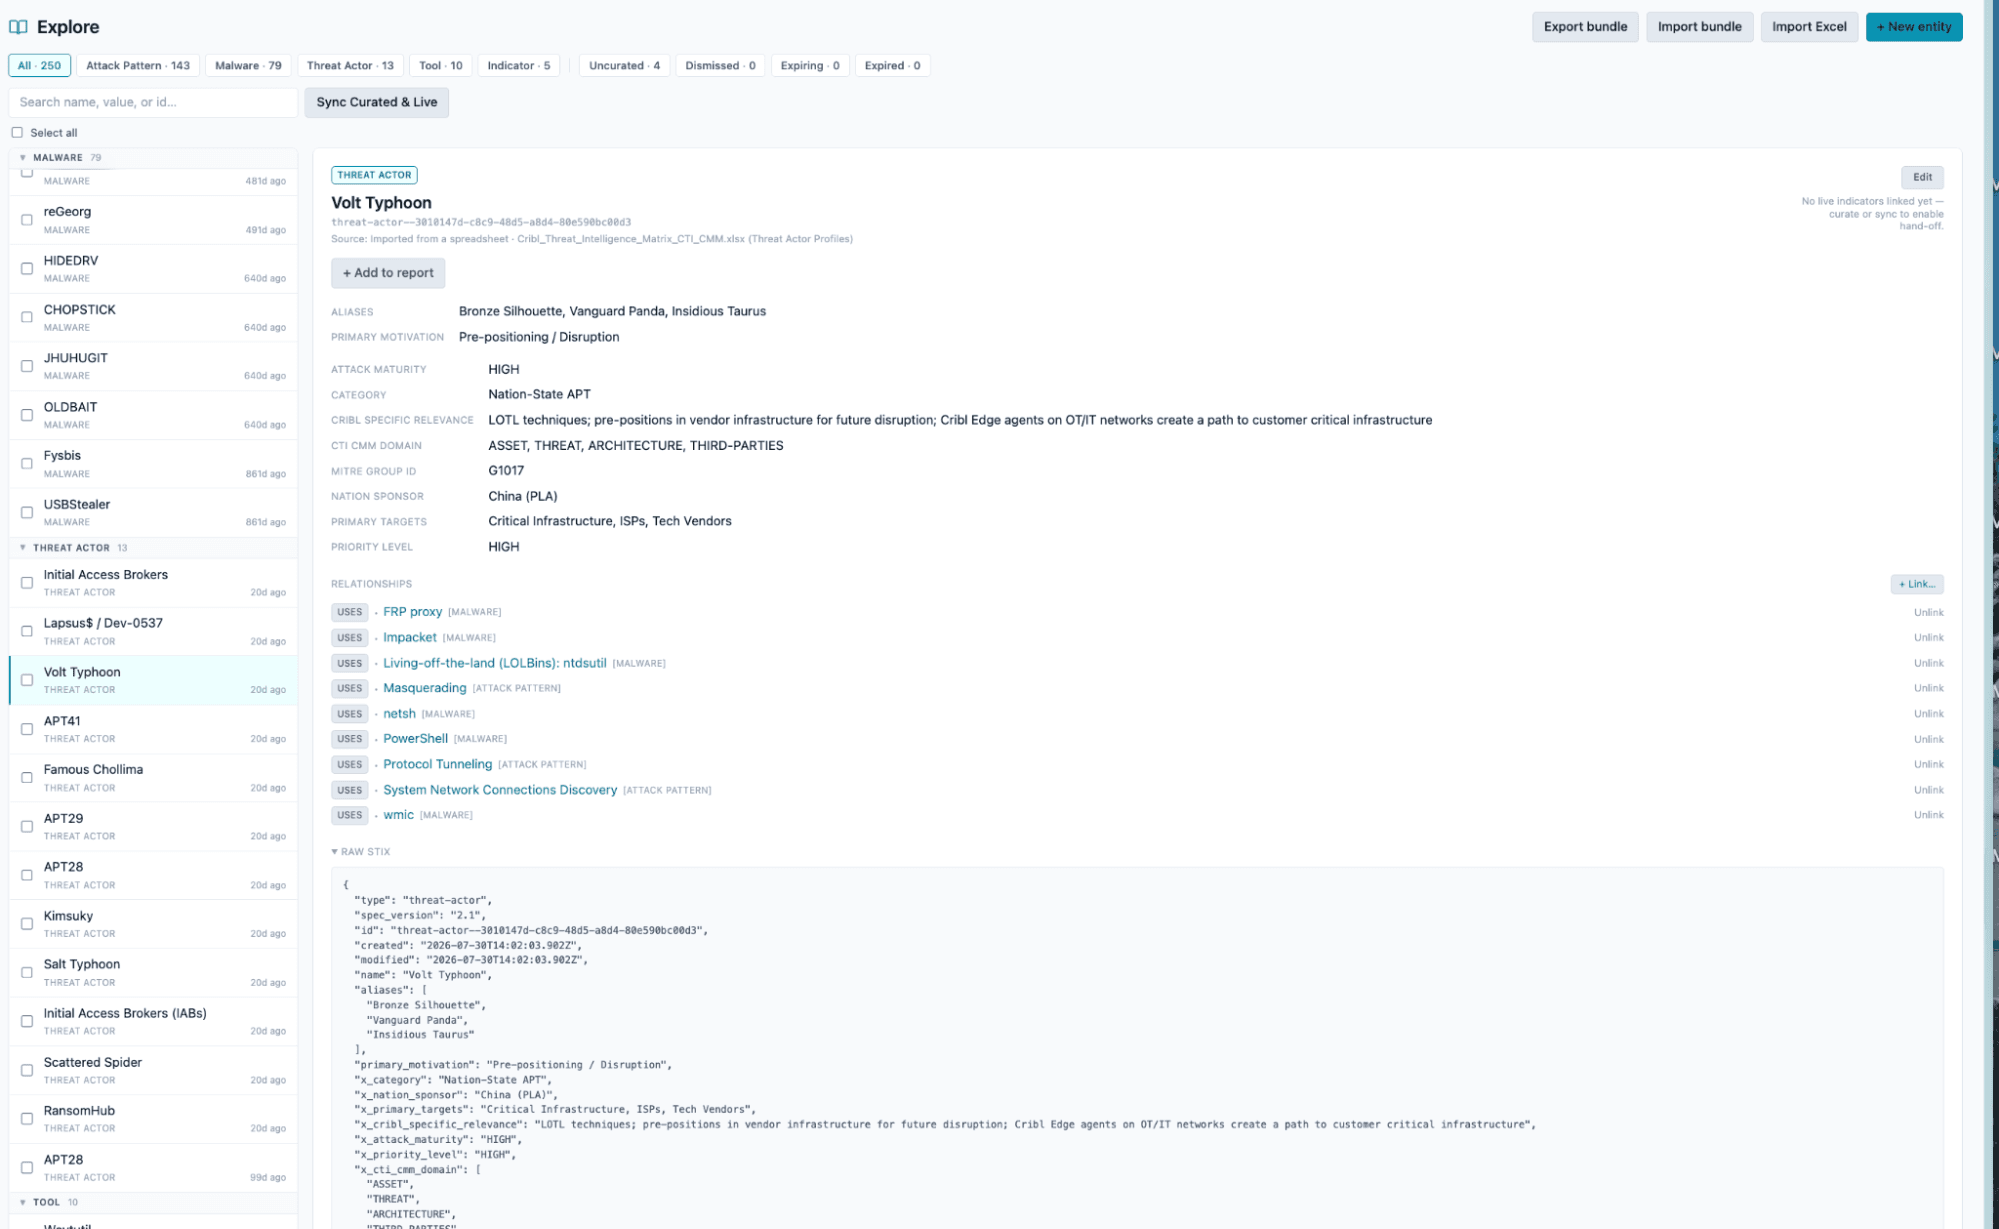This screenshot has height=1229, width=1999.
Task: Tick the JHUHUGIT row checkbox
Action: pos(27,366)
